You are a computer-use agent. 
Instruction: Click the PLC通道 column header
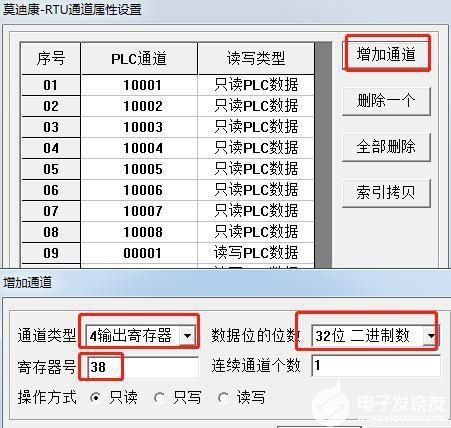pos(139,59)
